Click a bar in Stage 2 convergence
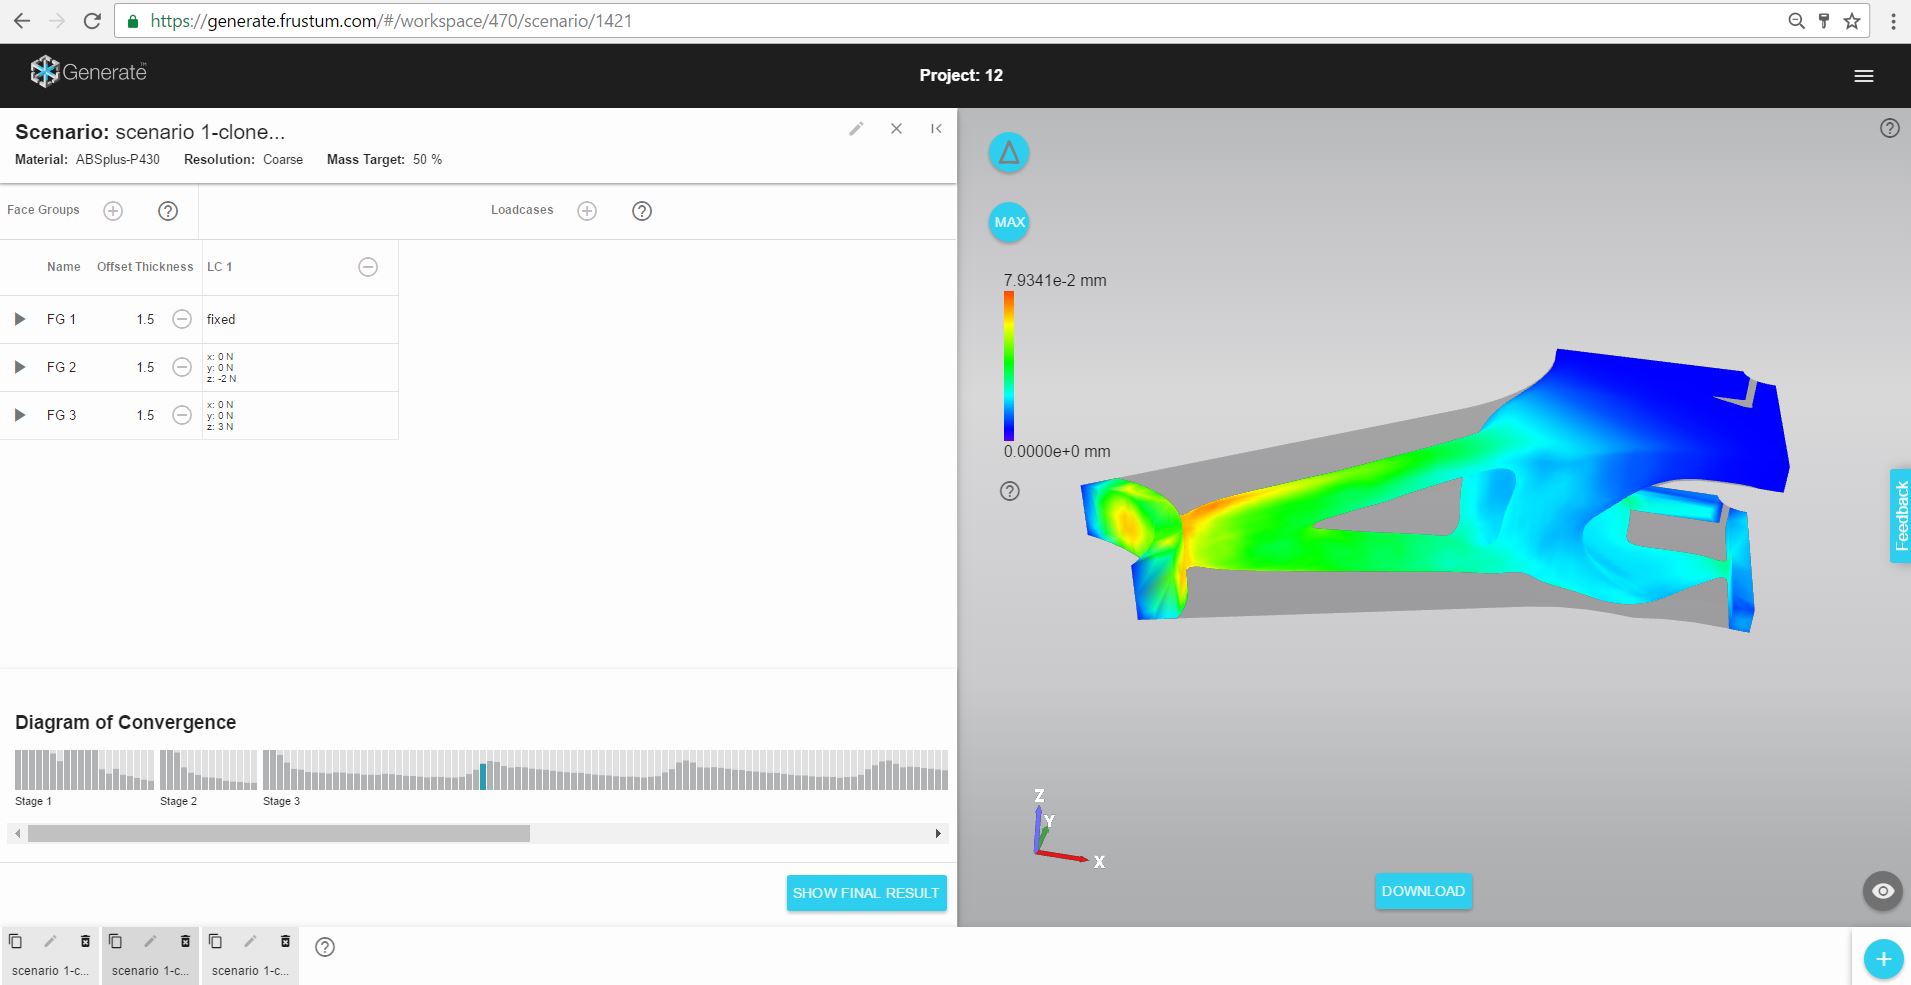The height and width of the screenshot is (985, 1911). (x=208, y=770)
